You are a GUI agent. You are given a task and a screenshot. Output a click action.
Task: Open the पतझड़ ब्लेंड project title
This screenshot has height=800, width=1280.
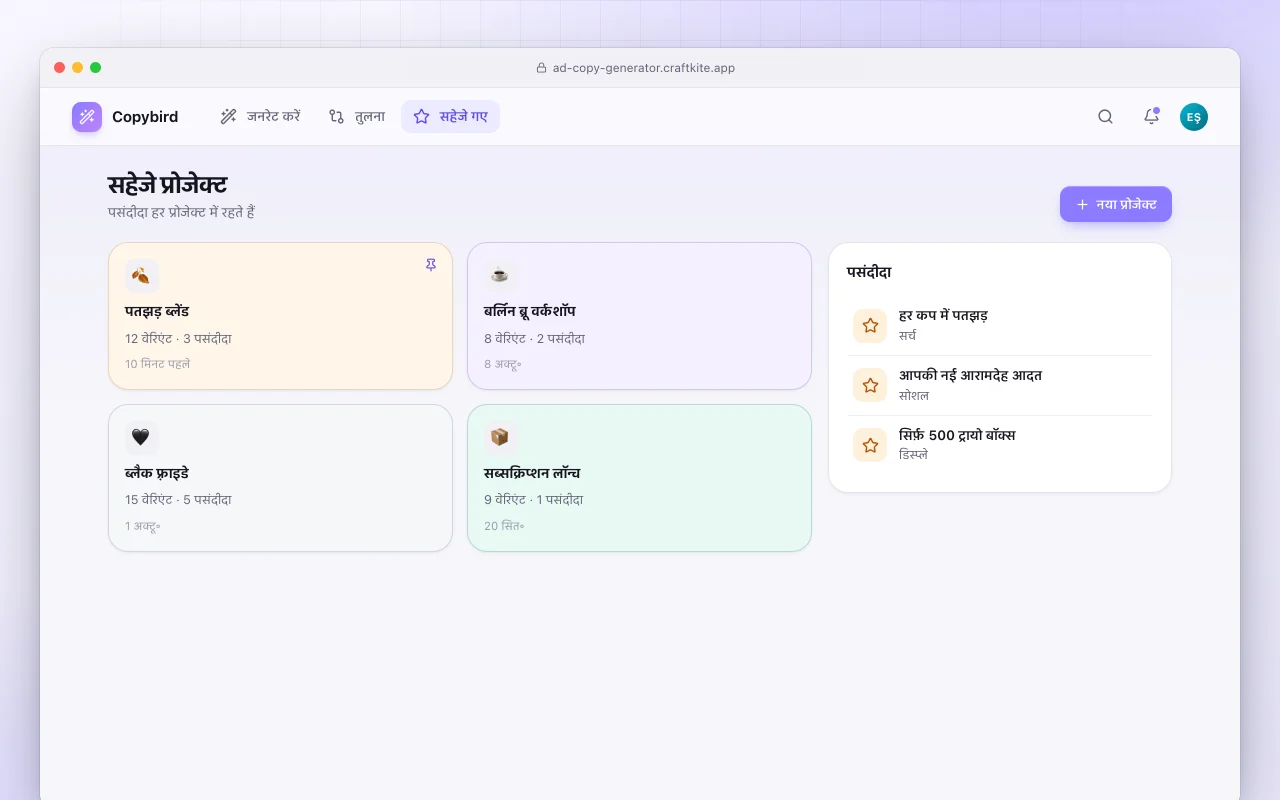(x=157, y=311)
